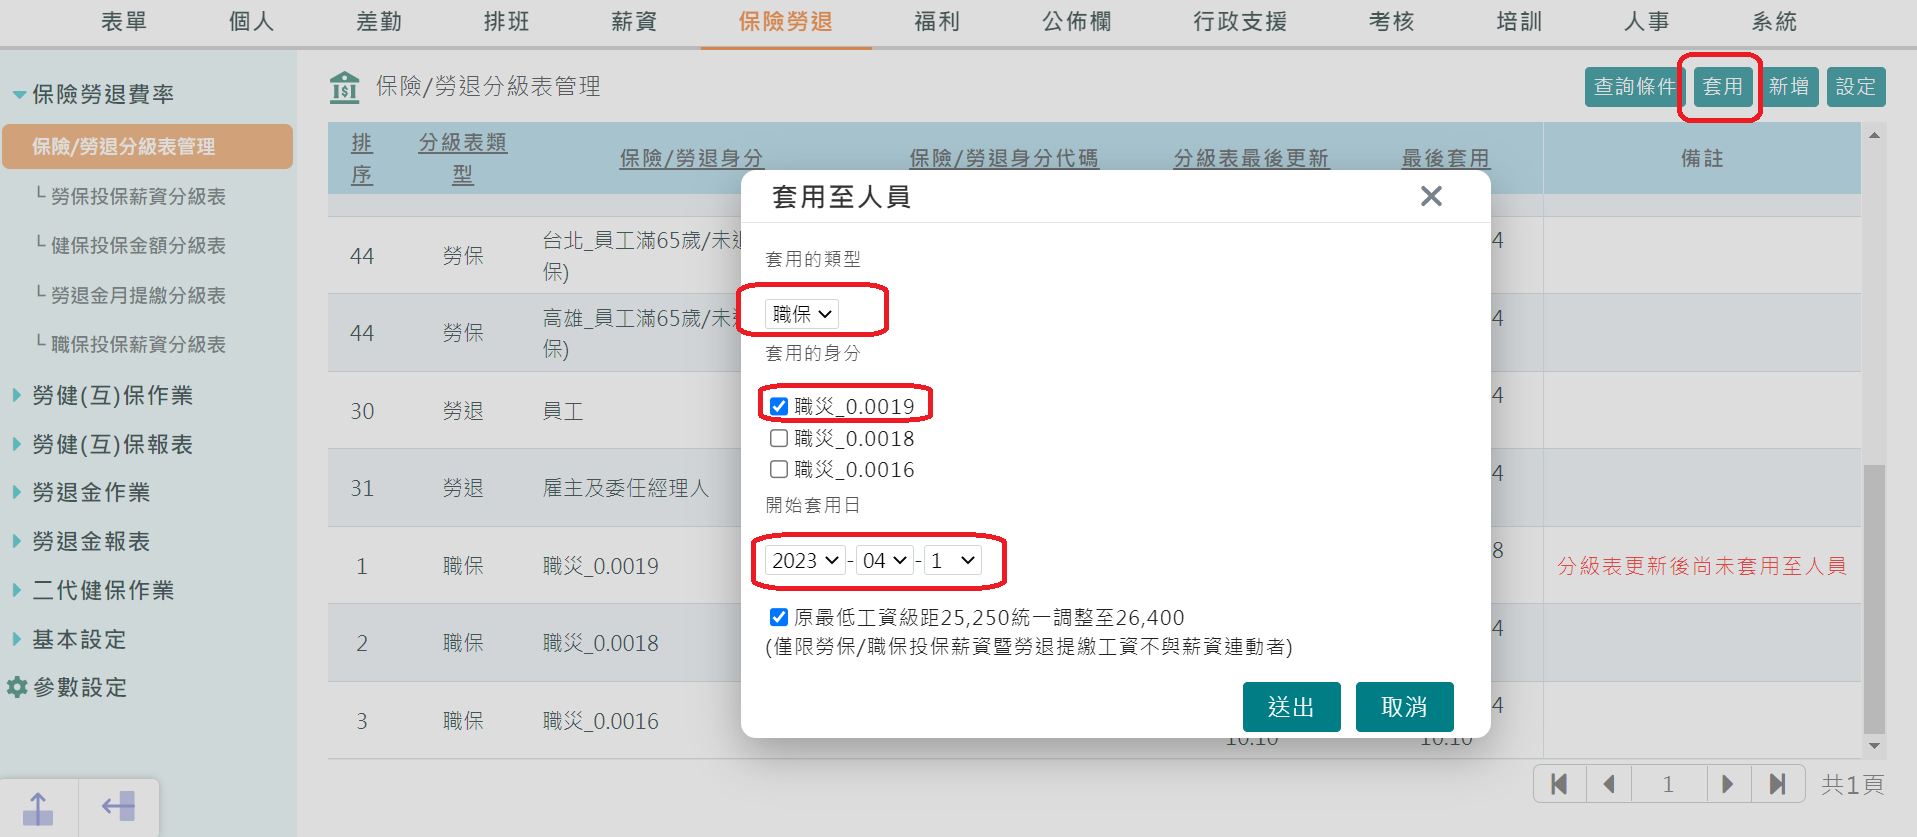
Task: Open the 福利 top menu
Action: [937, 21]
